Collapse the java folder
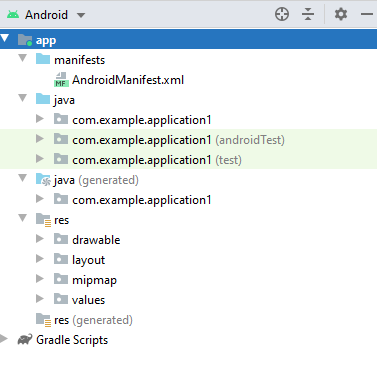 (x=23, y=98)
